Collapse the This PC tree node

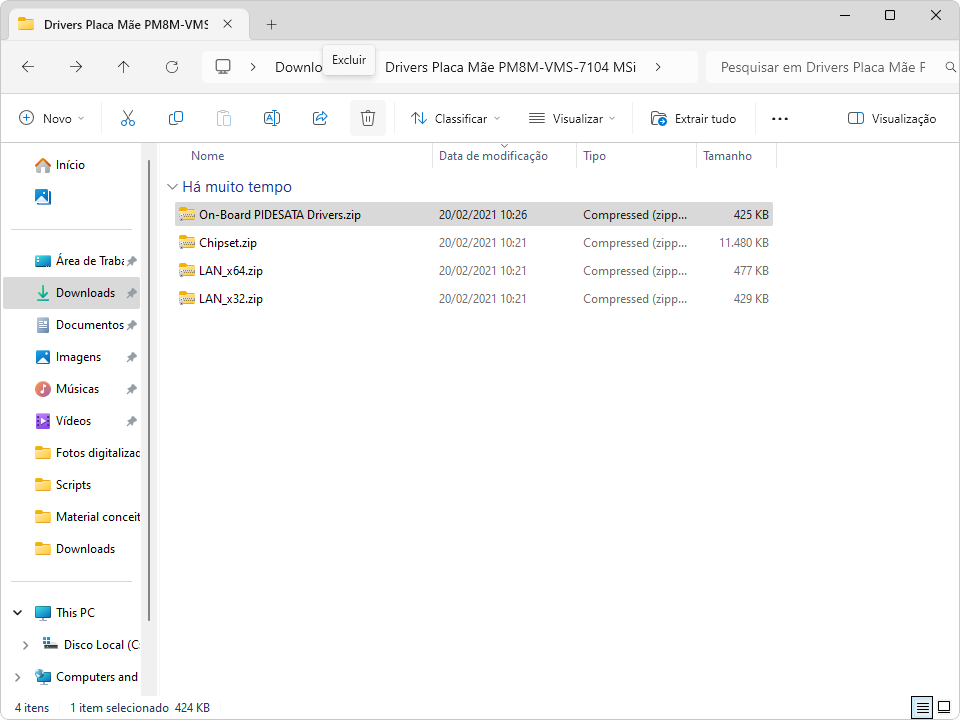click(18, 613)
